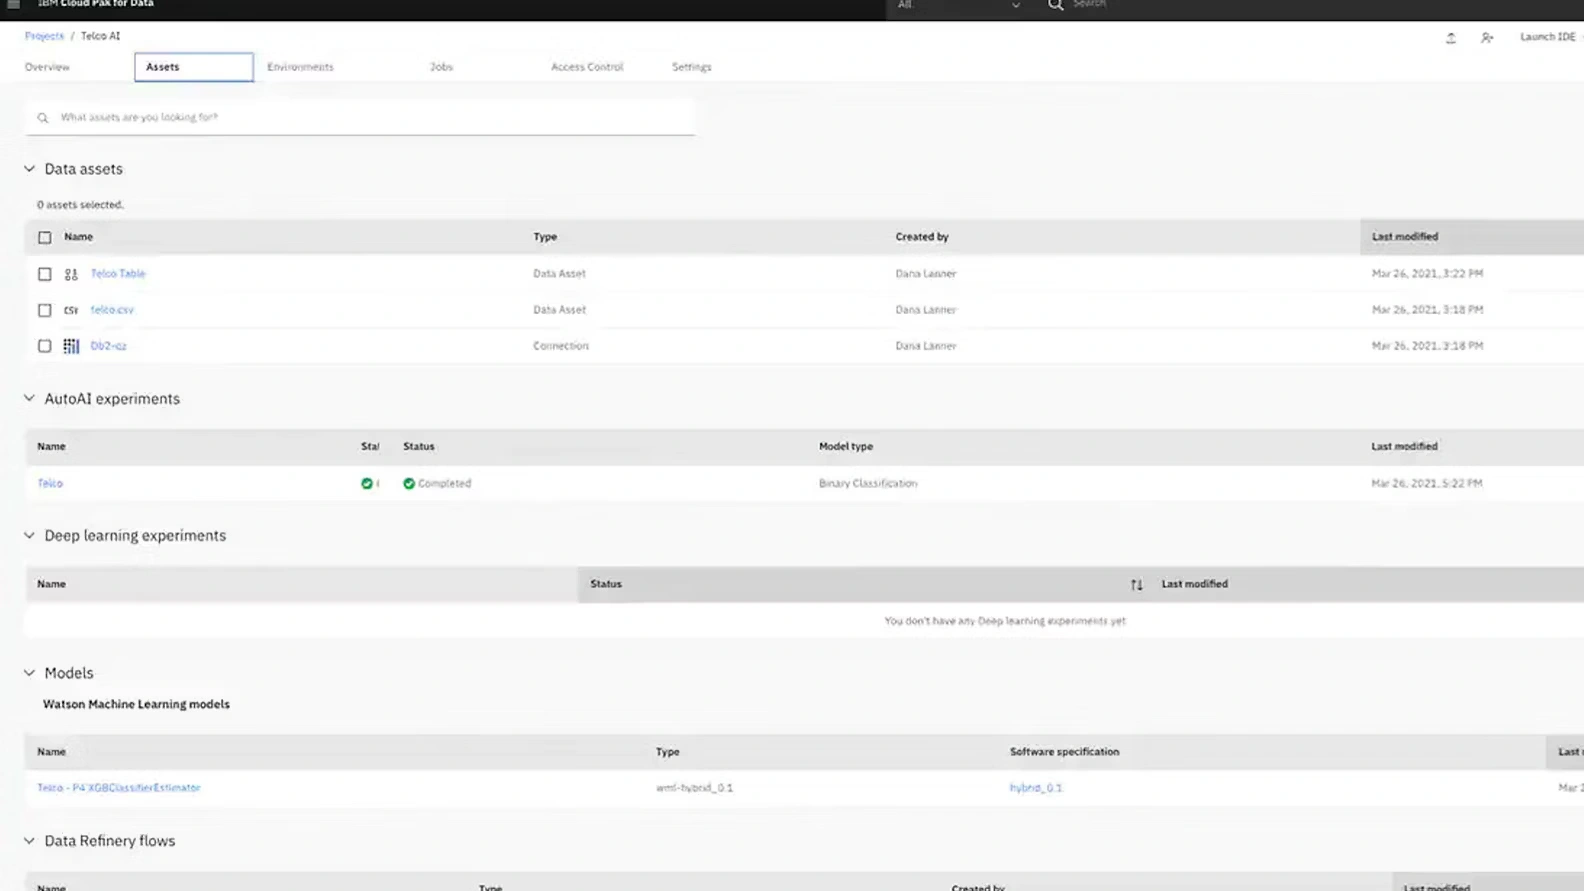The width and height of the screenshot is (1584, 891).
Task: Tick the checkbox for telco.csv
Action: [x=44, y=310]
